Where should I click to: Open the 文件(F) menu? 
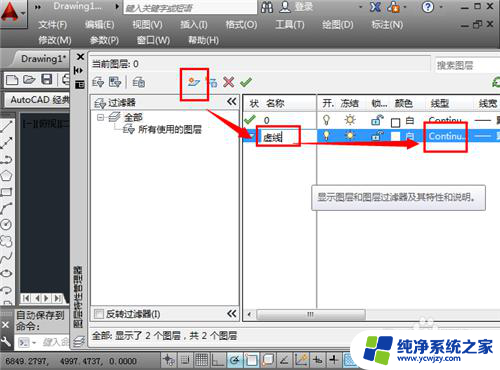click(x=53, y=25)
